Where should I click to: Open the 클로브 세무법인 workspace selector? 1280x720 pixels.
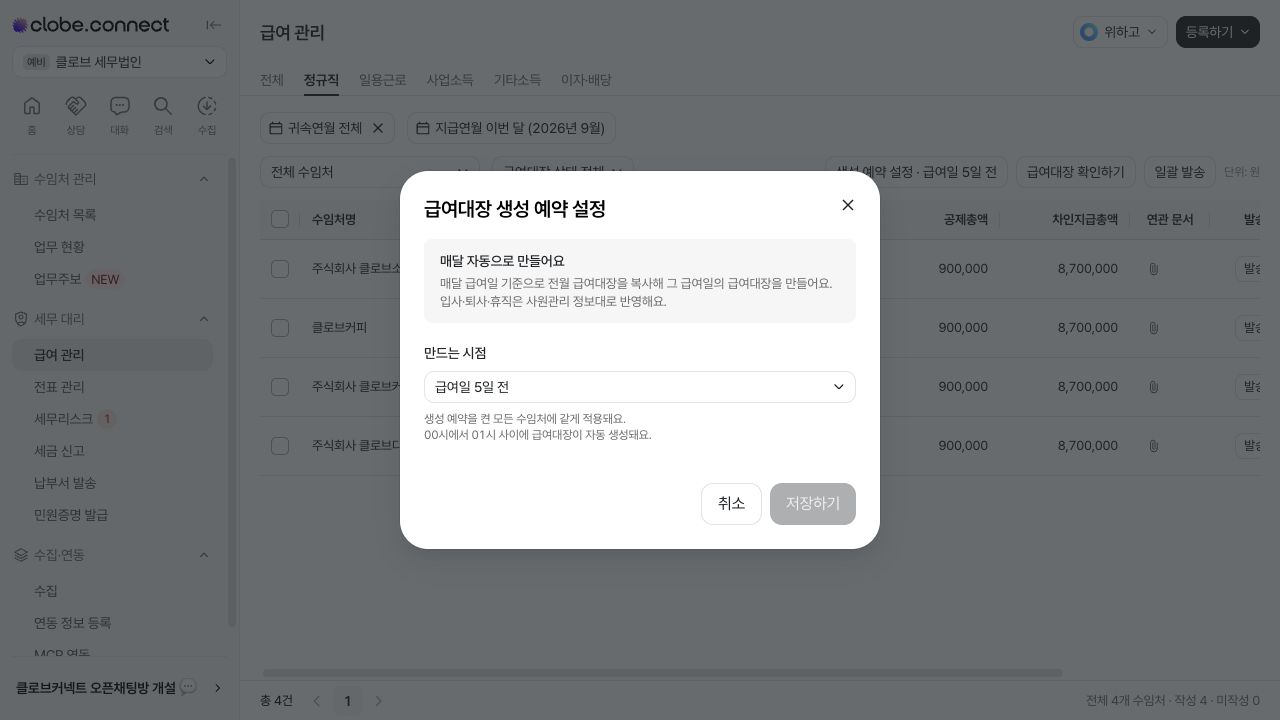tap(120, 62)
